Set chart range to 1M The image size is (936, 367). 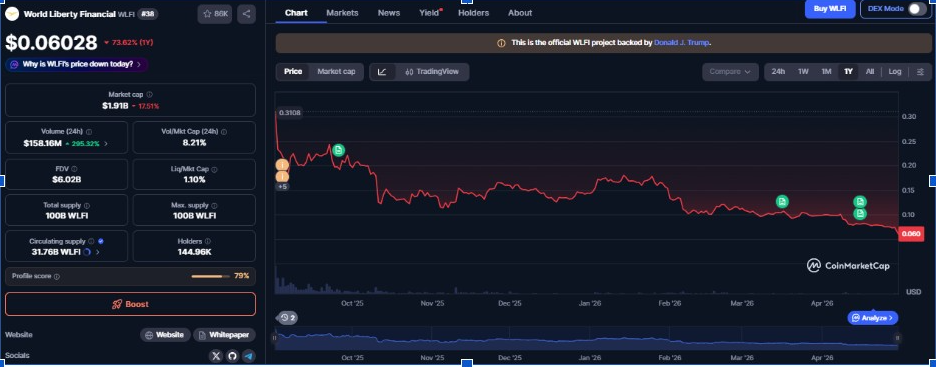coord(826,72)
